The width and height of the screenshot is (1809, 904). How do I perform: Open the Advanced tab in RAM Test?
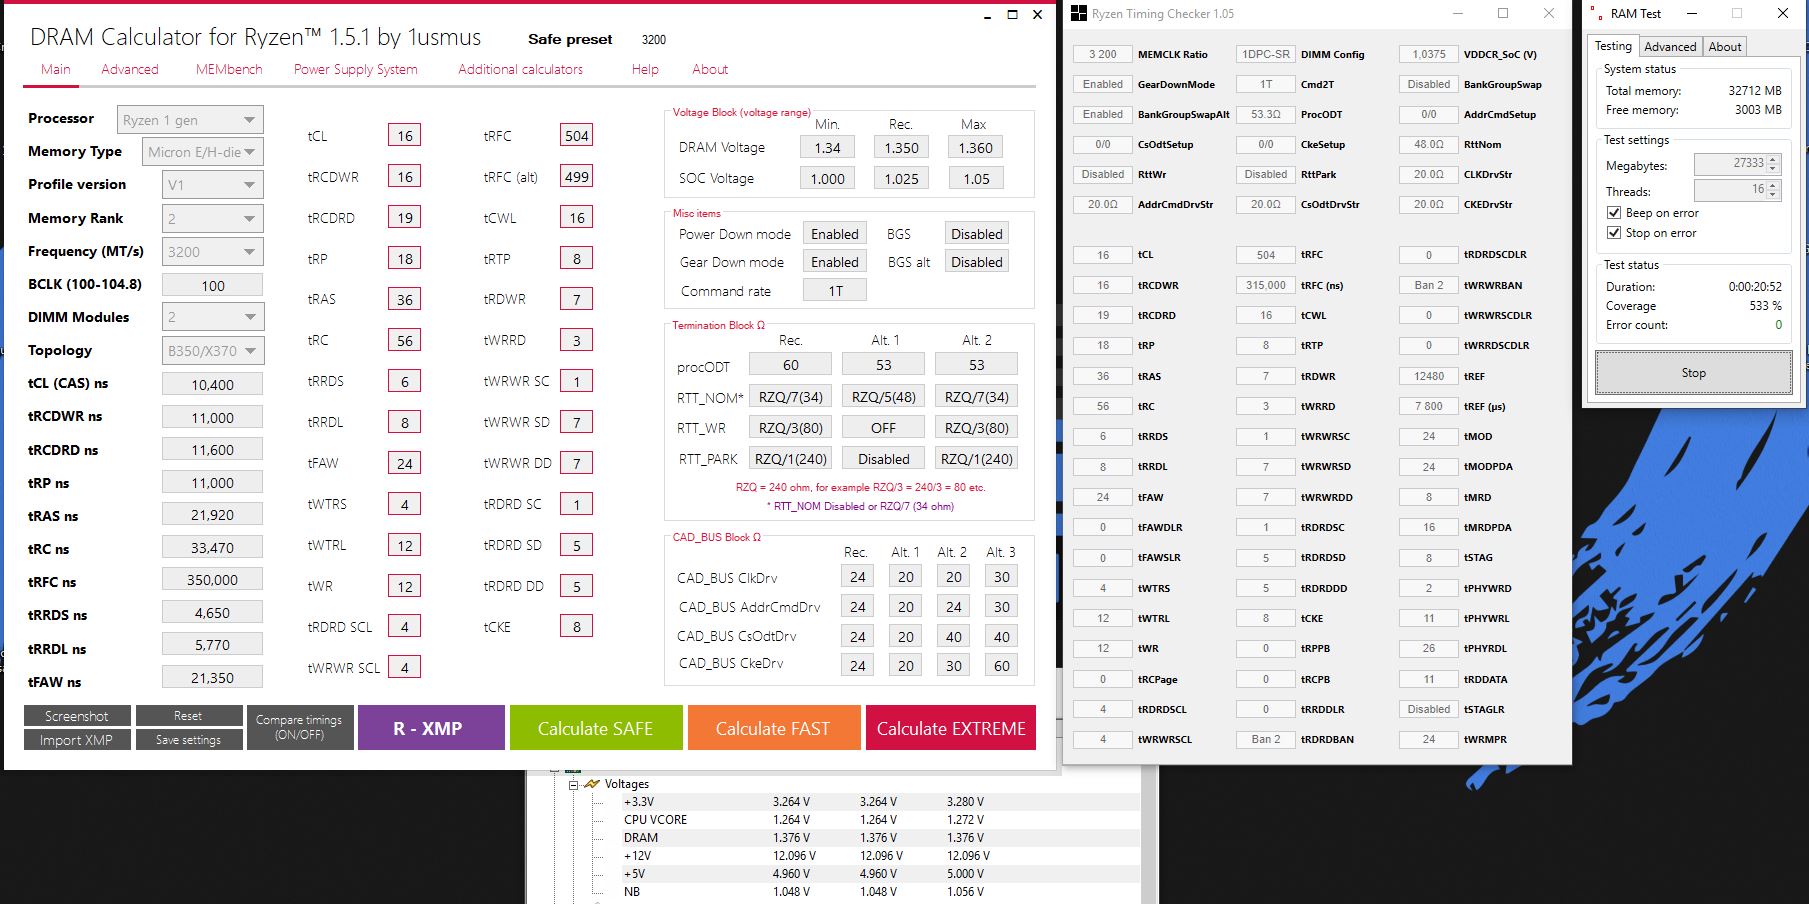(1670, 47)
